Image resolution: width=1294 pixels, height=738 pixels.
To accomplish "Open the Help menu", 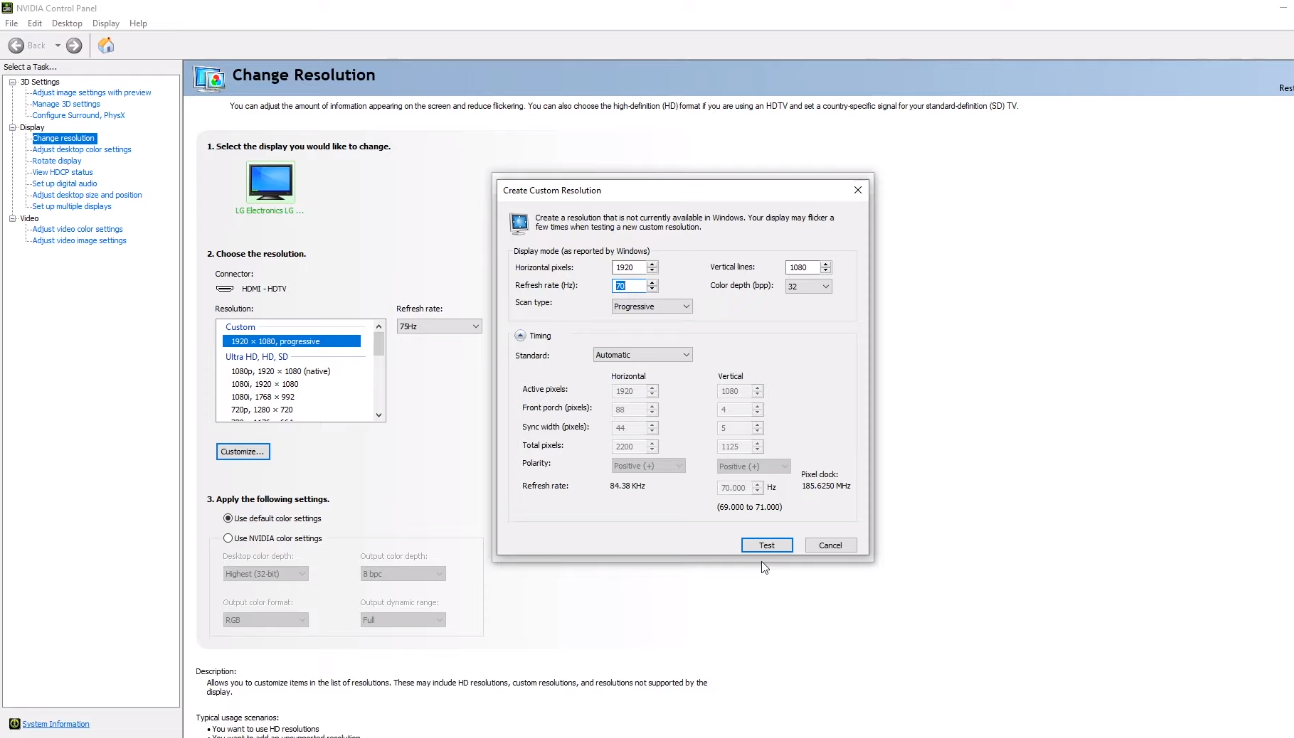I will tap(138, 23).
